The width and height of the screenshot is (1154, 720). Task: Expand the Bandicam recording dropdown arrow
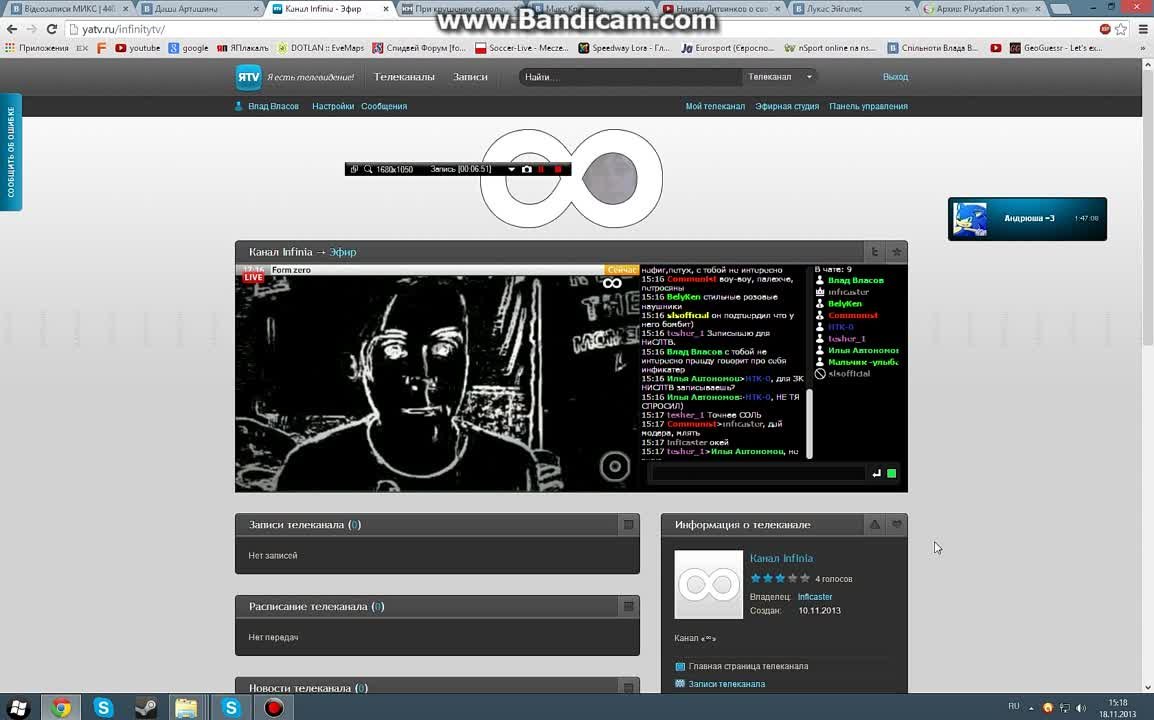(512, 169)
